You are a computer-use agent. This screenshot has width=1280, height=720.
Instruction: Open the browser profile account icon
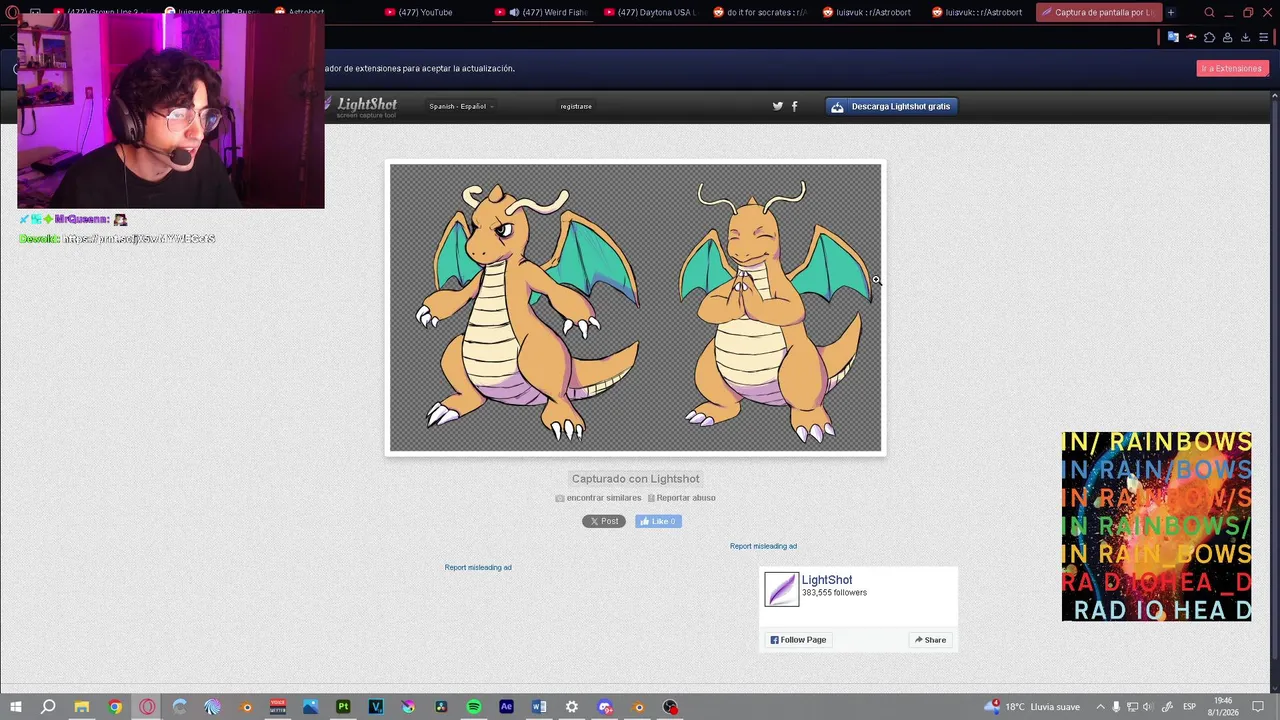coord(1227,38)
